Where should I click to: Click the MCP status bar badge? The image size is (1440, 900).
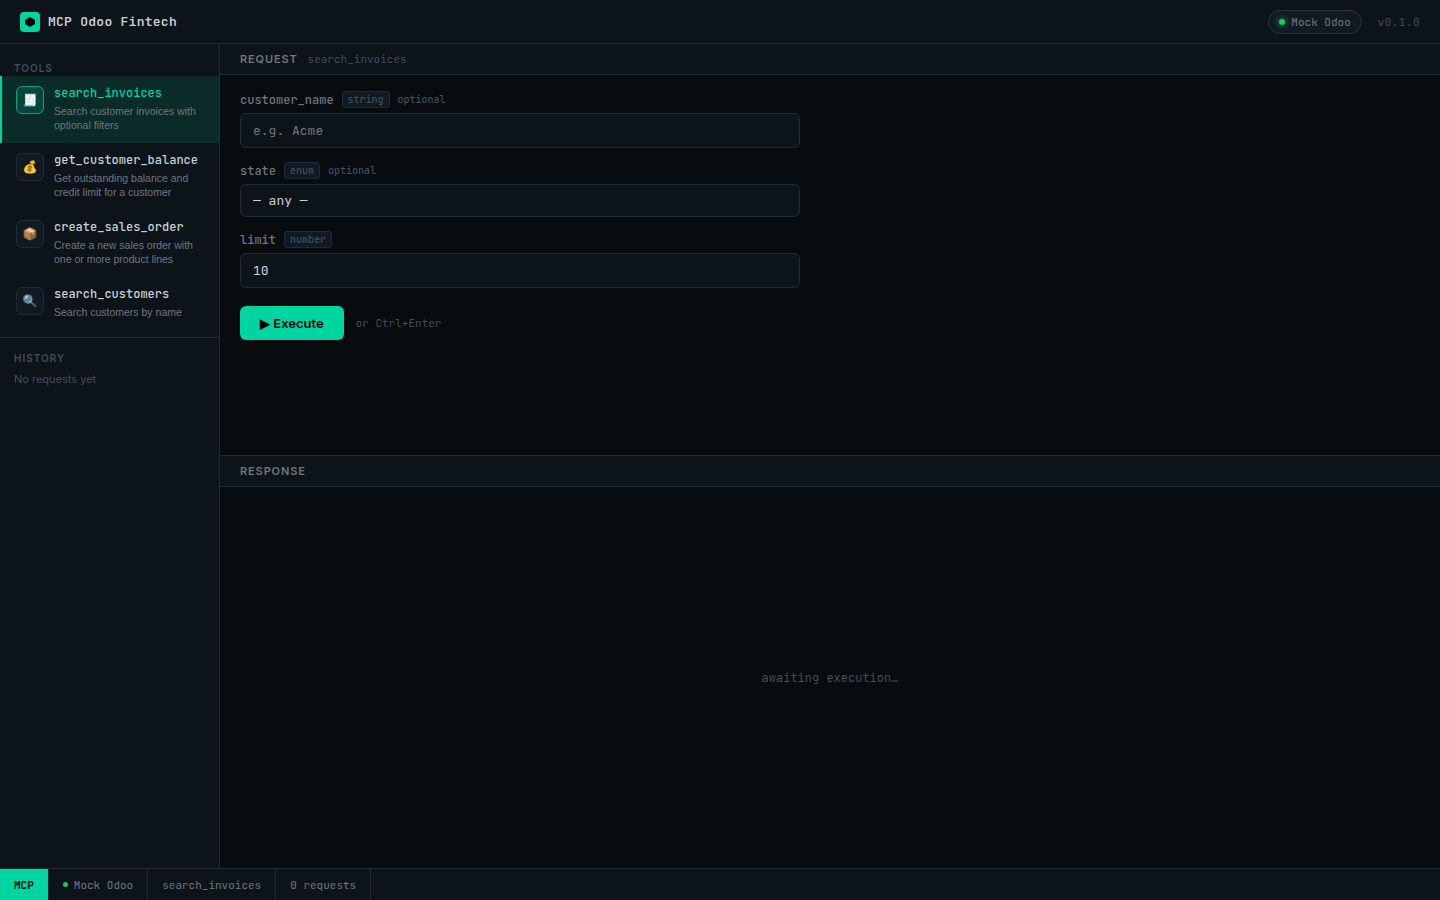(24, 885)
